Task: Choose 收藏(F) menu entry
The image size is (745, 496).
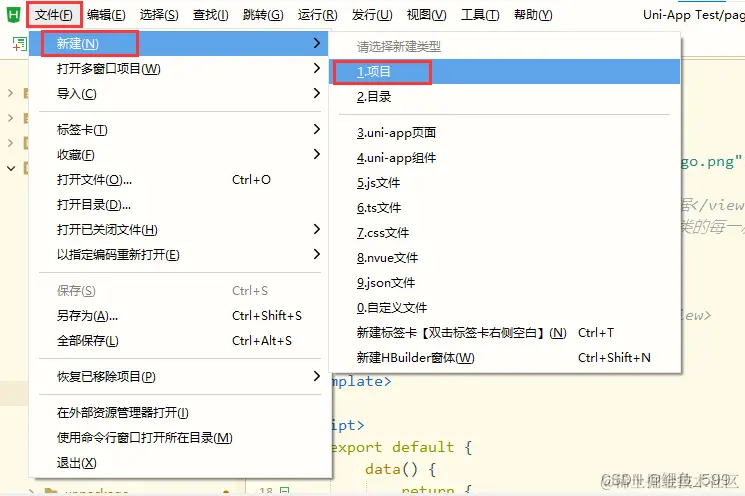Action: click(x=179, y=155)
